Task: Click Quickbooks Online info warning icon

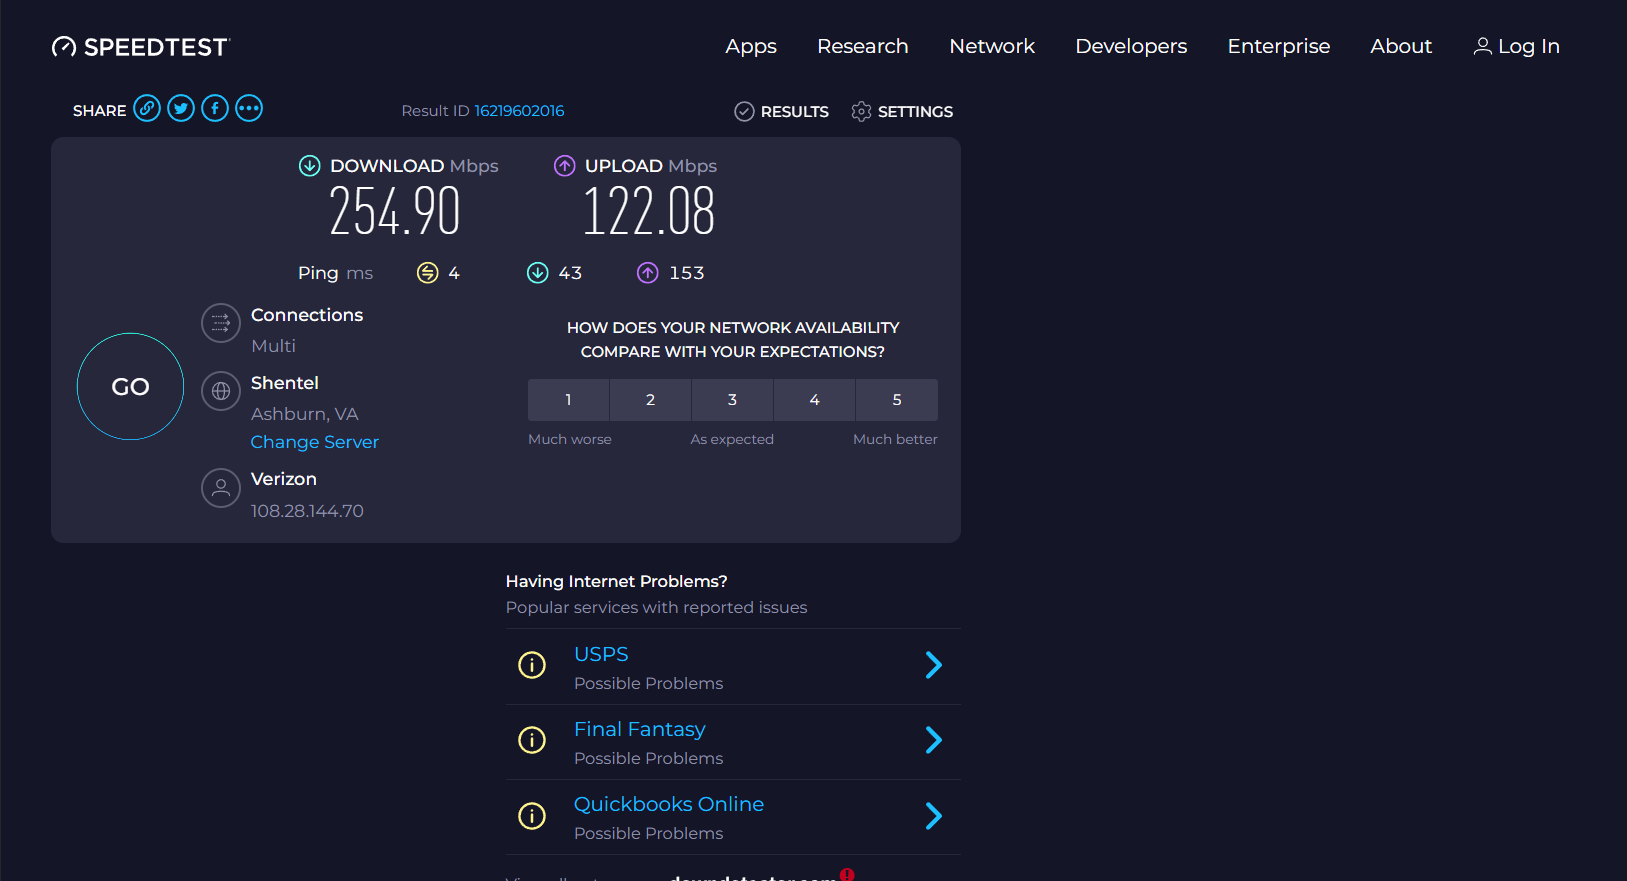Action: coord(532,816)
